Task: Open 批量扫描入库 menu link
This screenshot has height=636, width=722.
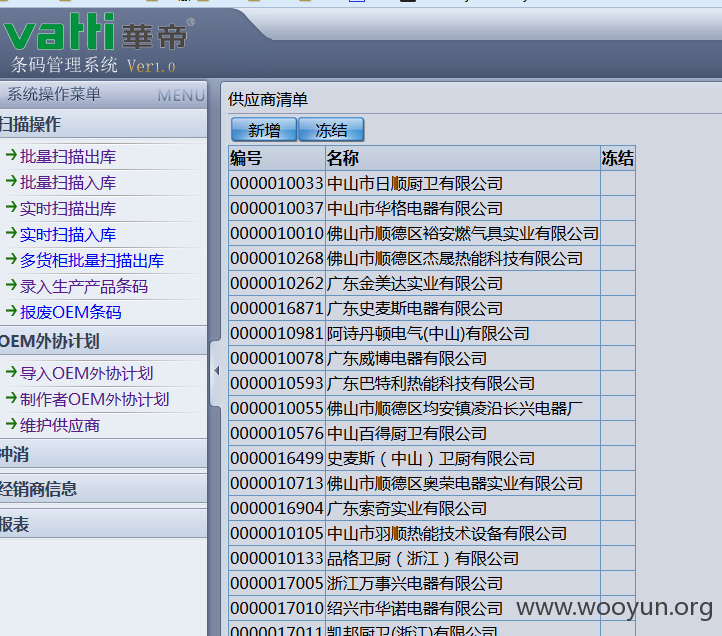Action: pos(68,183)
